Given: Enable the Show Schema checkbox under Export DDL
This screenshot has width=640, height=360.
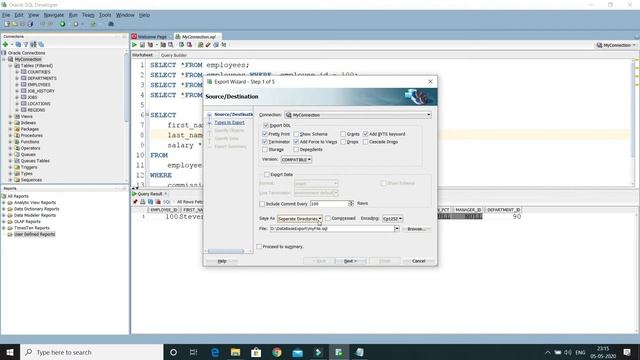Looking at the screenshot, I should pos(296,134).
